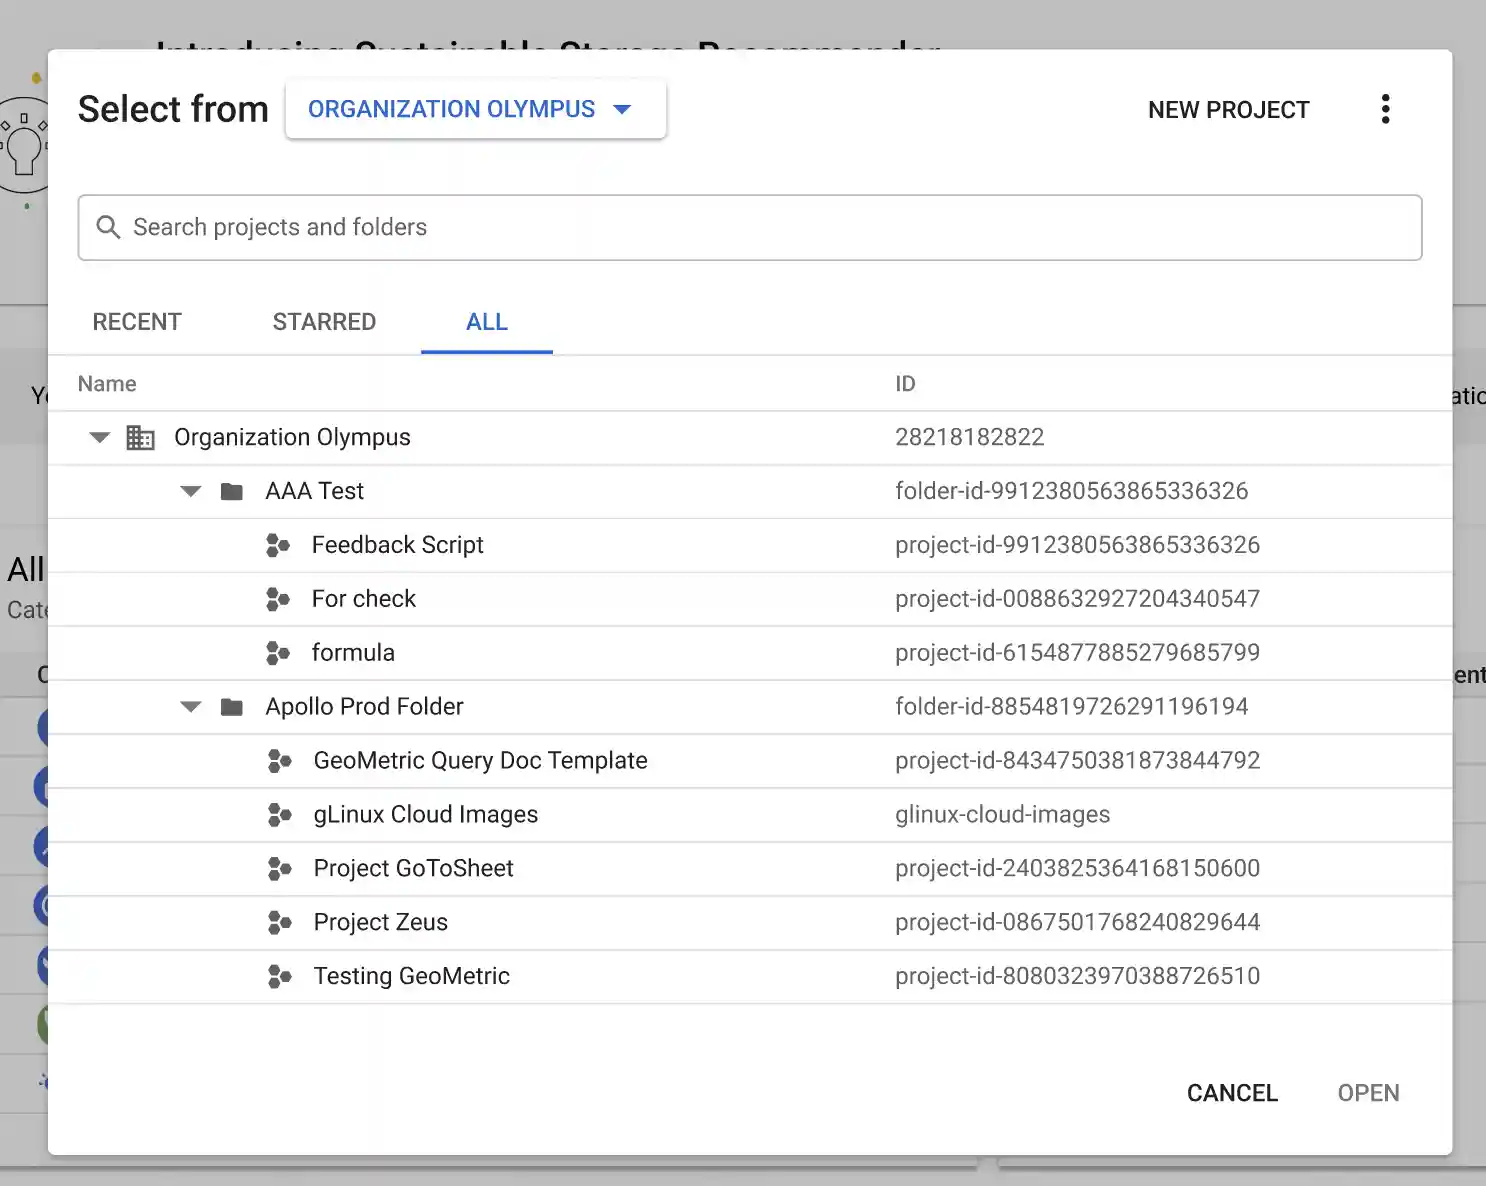Click the Apollo Prod Folder icon
This screenshot has height=1186, width=1486.
pos(232,707)
